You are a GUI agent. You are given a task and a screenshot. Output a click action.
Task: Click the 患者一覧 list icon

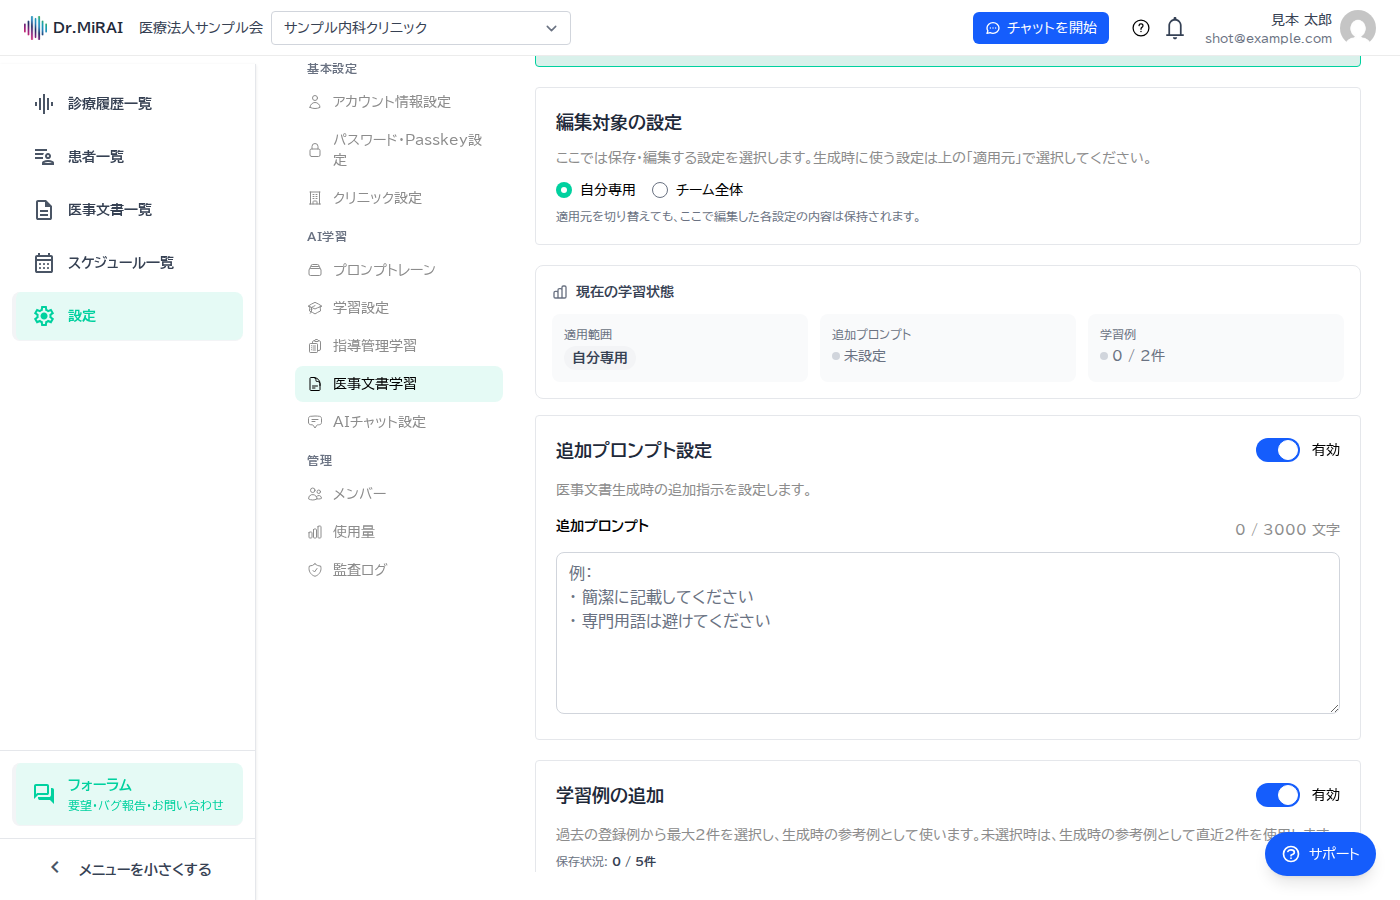44,157
